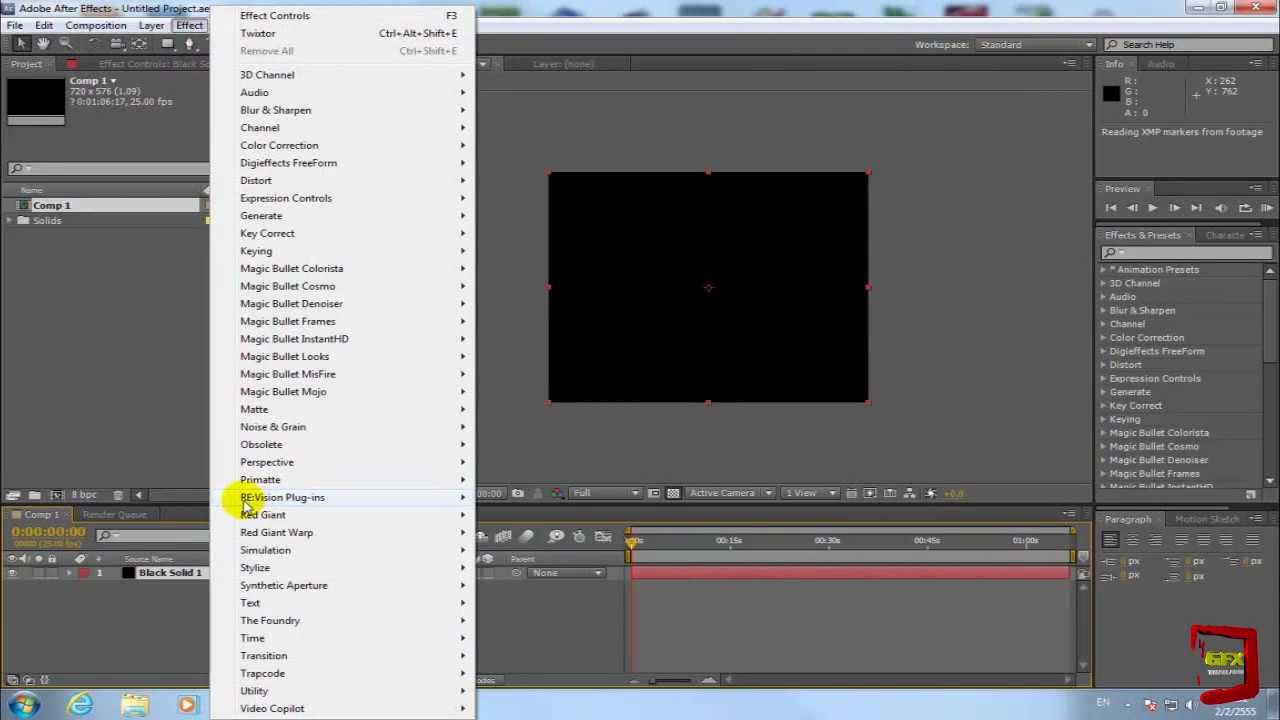Jump to first frame in Preview panel

coord(1110,208)
